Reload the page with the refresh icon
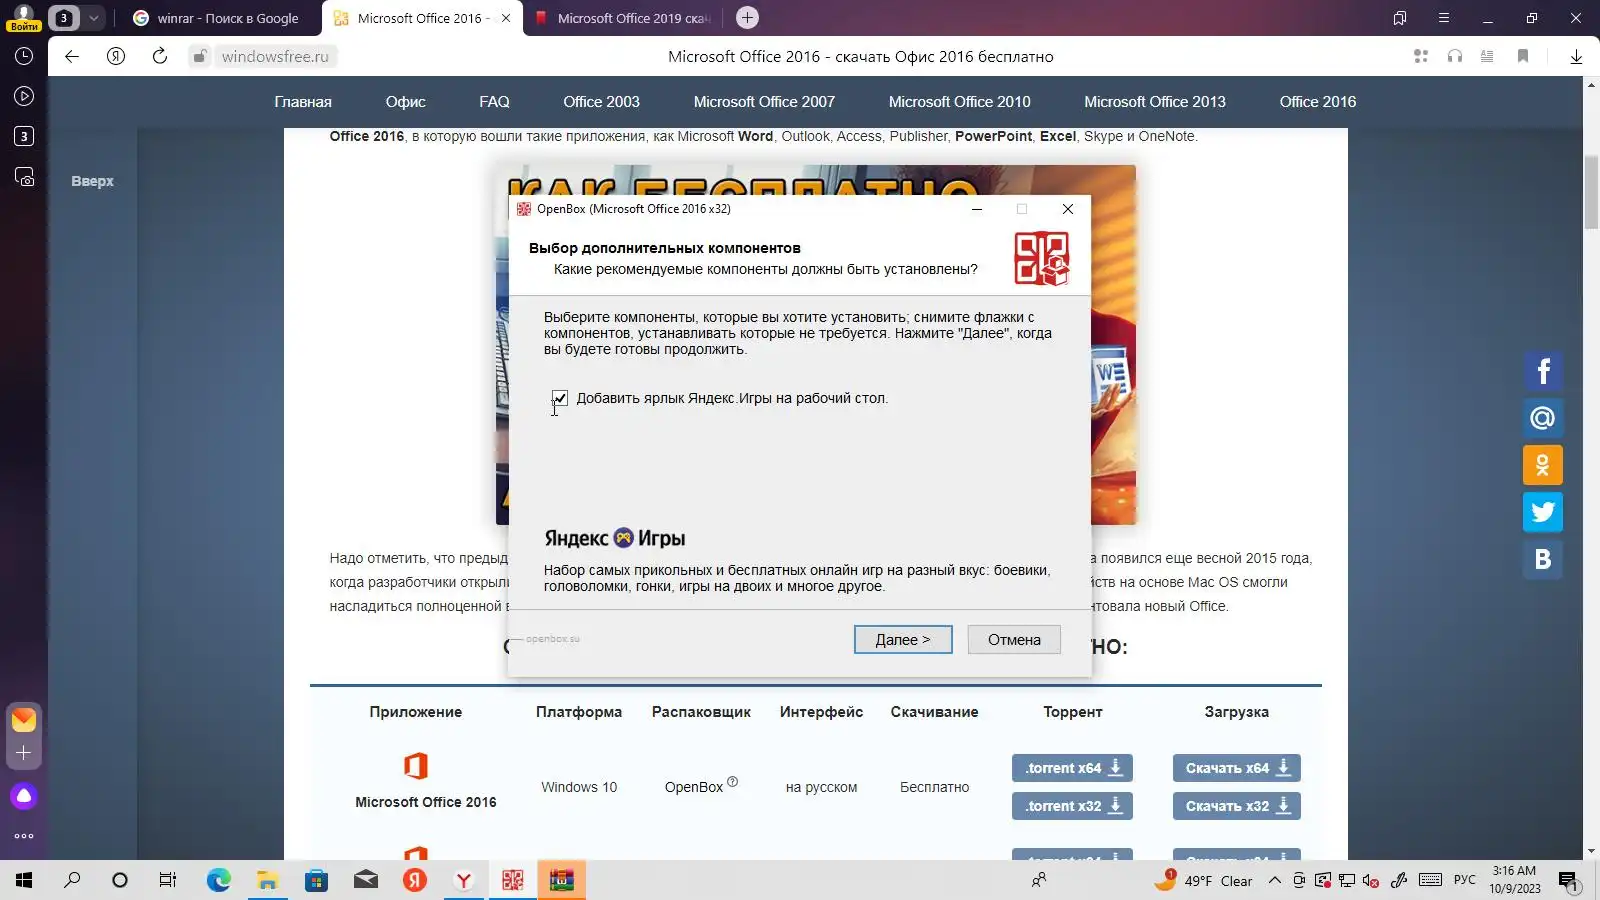Screen dimensions: 1600x900 point(160,56)
